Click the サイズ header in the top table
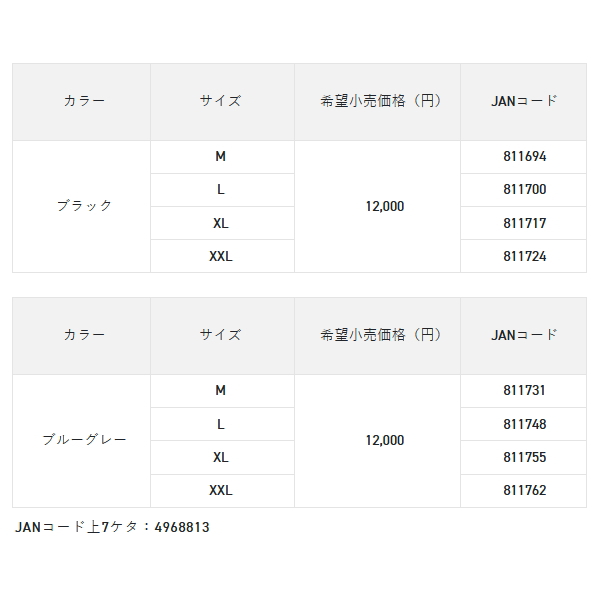Screen dimensions: 600x600 pos(221,101)
